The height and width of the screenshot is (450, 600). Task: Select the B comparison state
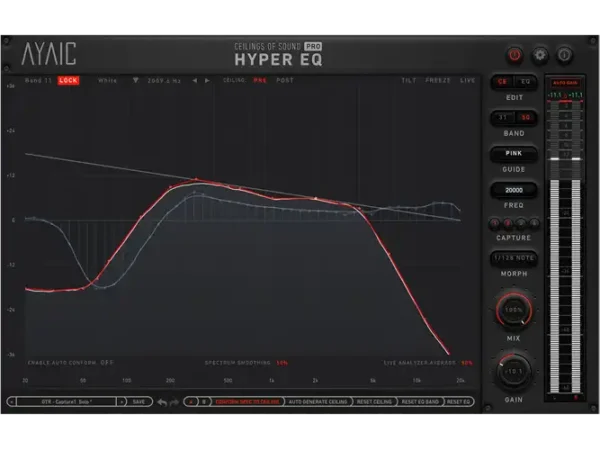click(x=204, y=402)
